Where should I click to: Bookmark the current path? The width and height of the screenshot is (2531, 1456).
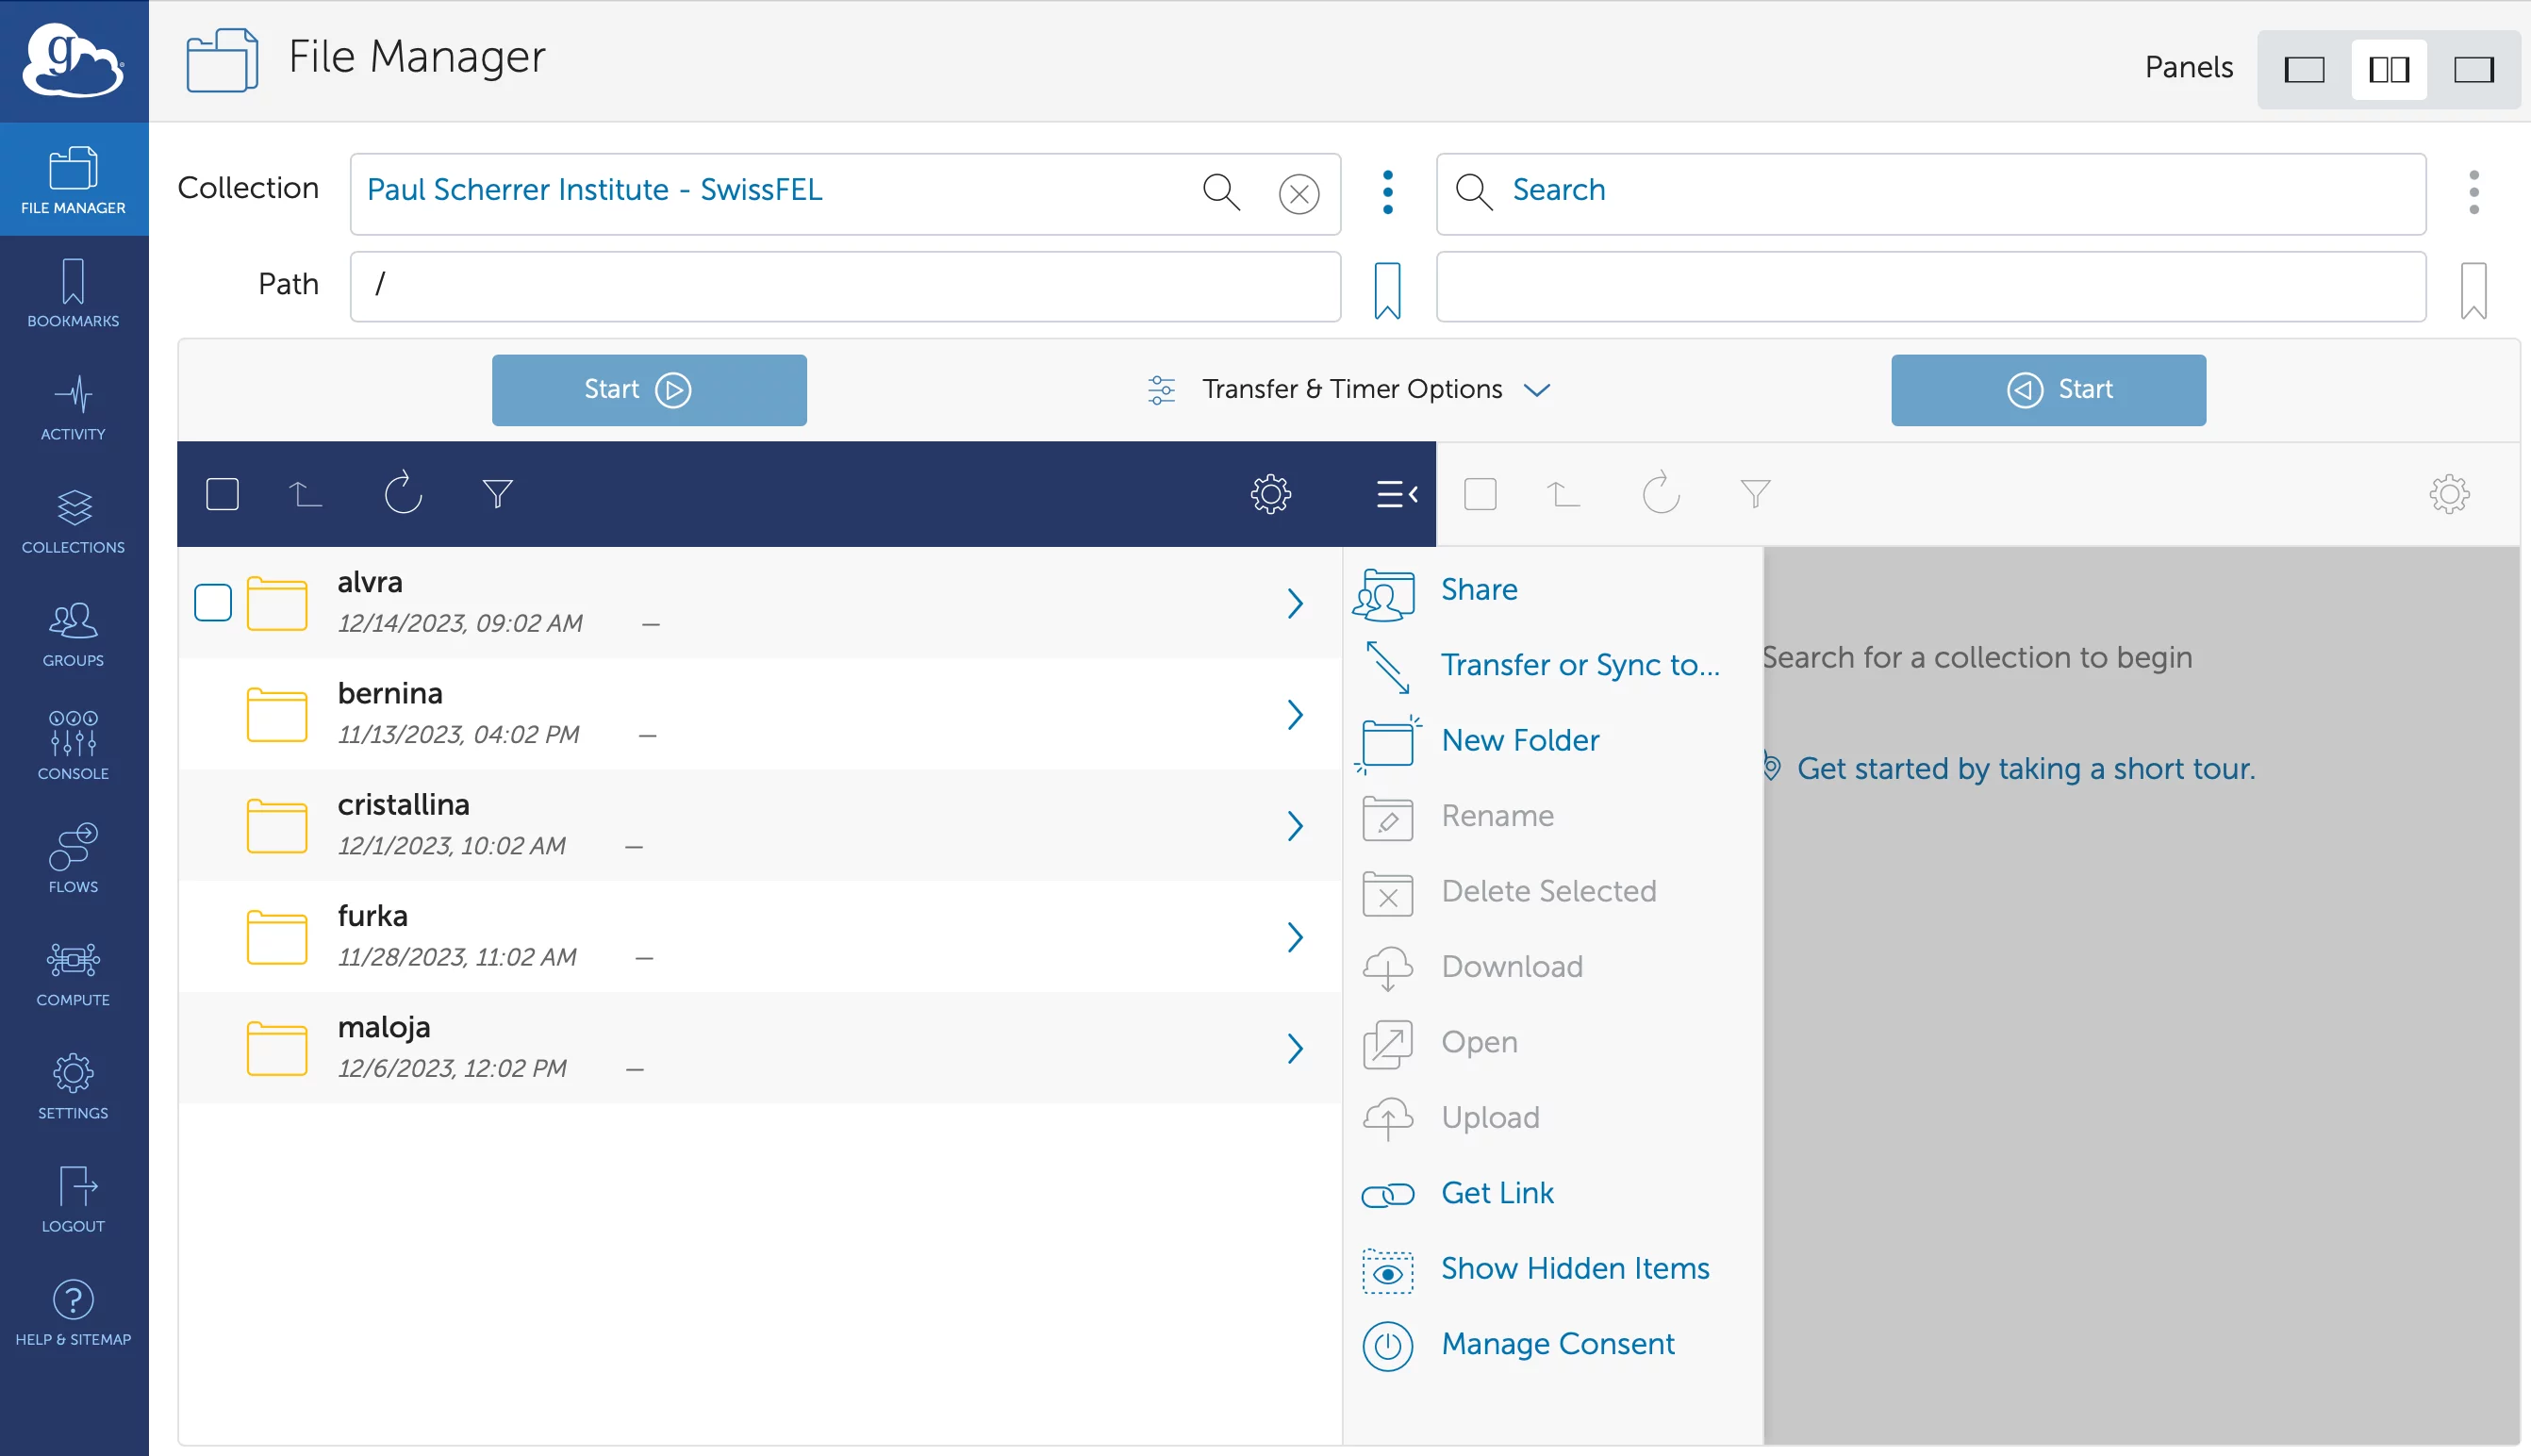click(1388, 288)
